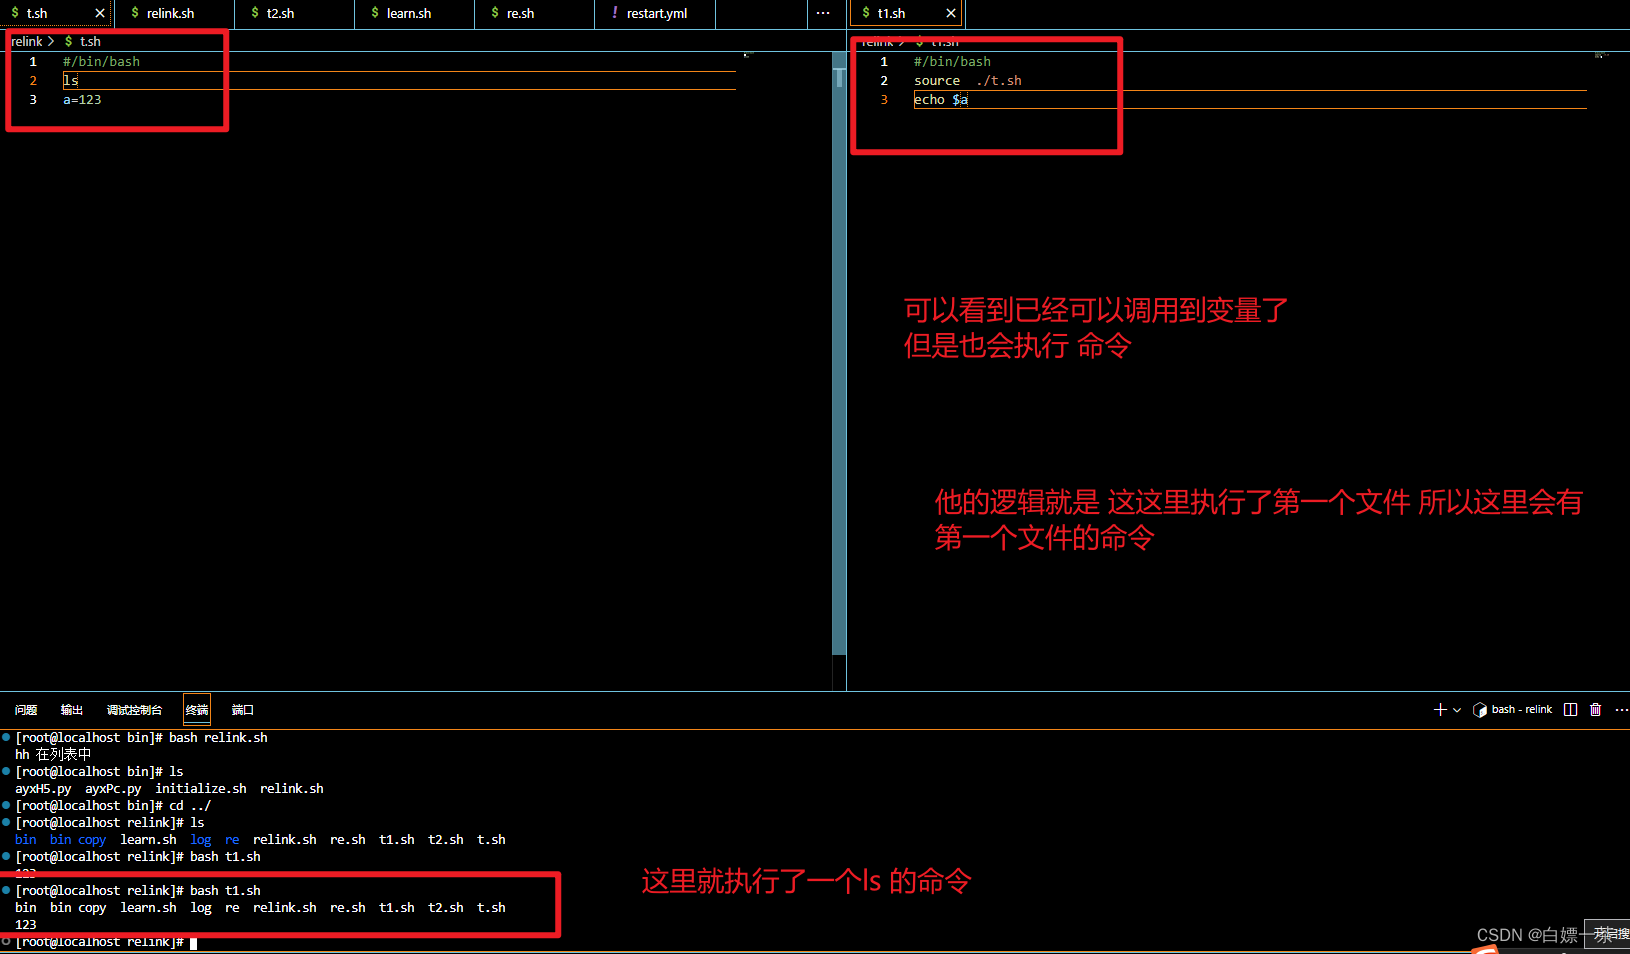Expand the new terminal profile dropdown arrow

click(x=1457, y=710)
